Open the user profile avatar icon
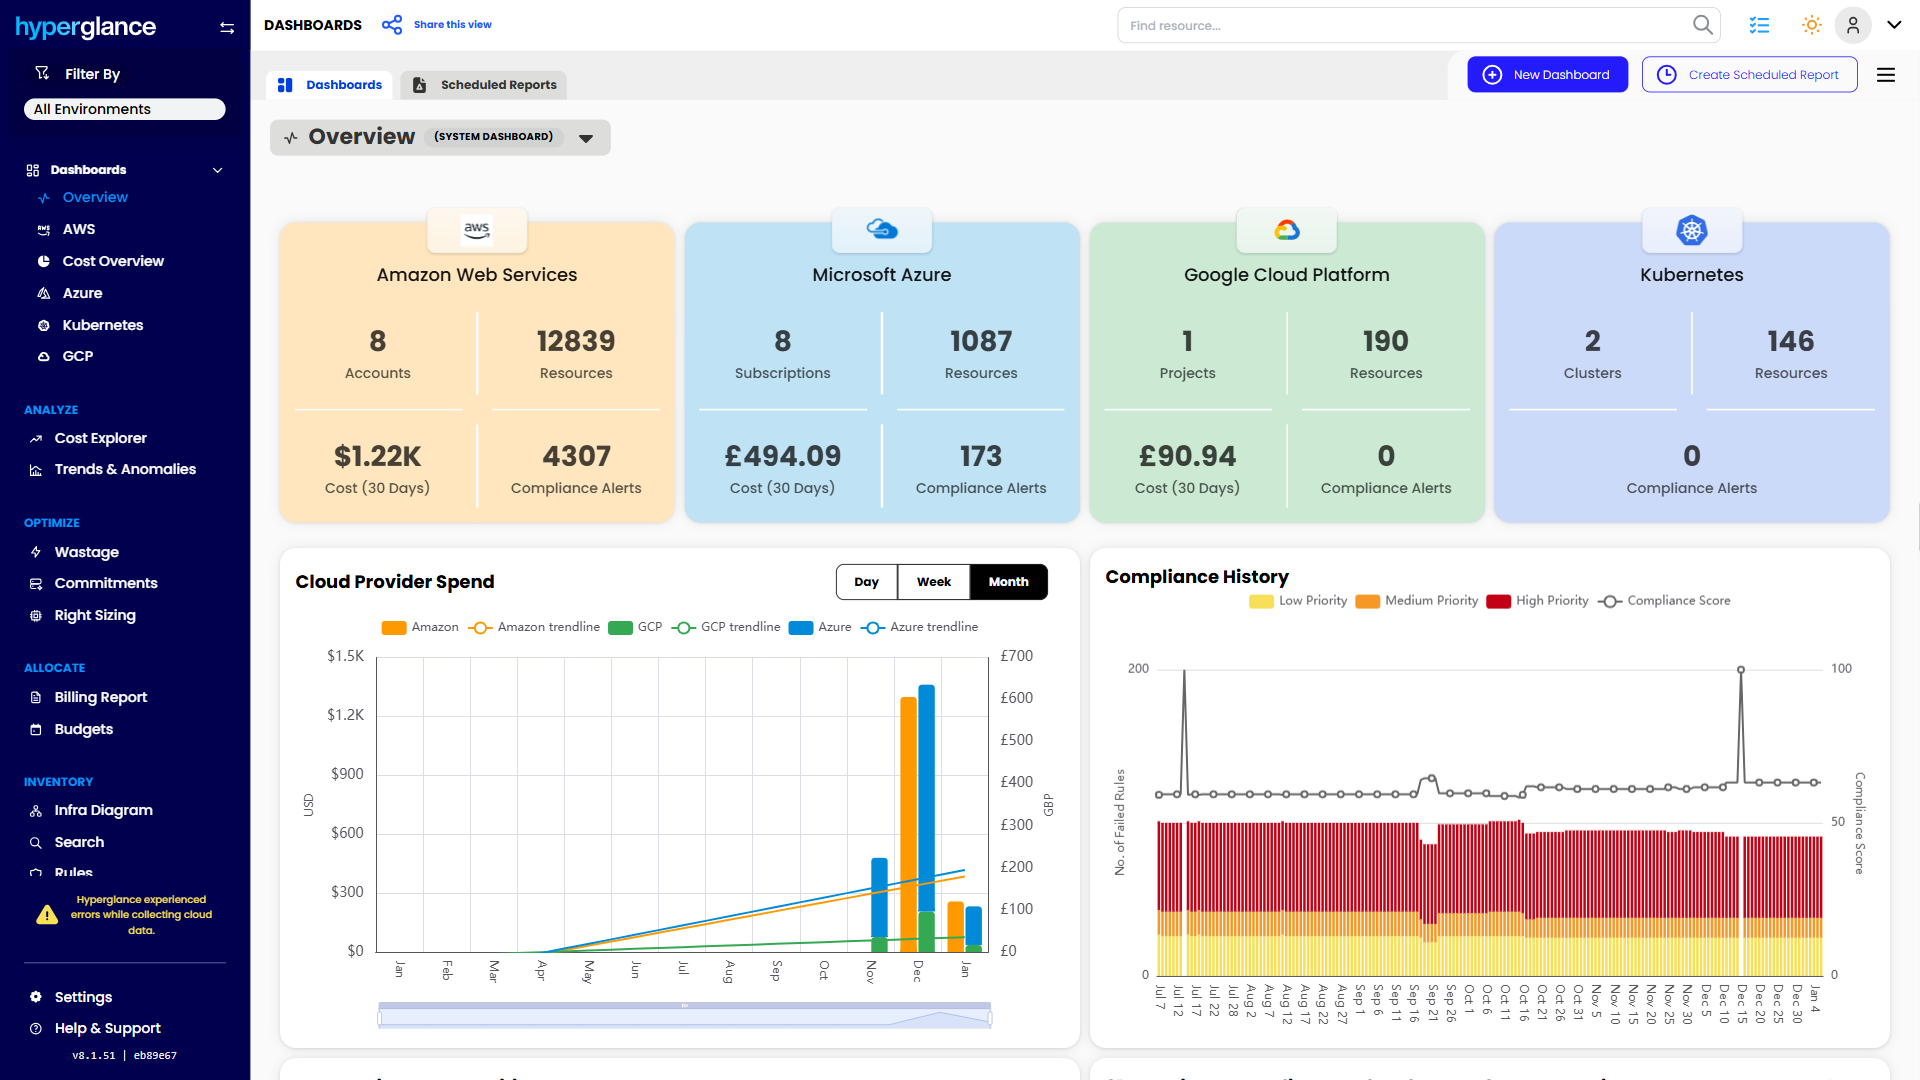1920x1080 pixels. (1852, 25)
